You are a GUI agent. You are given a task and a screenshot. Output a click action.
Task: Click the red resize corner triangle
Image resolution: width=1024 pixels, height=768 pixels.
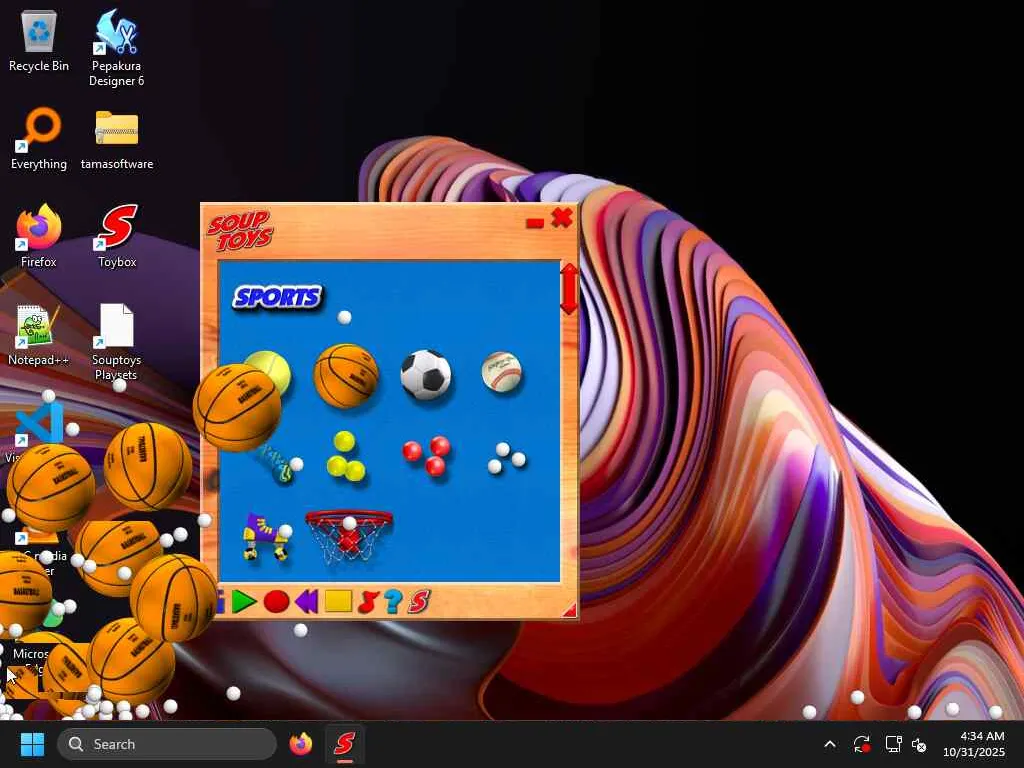(570, 610)
